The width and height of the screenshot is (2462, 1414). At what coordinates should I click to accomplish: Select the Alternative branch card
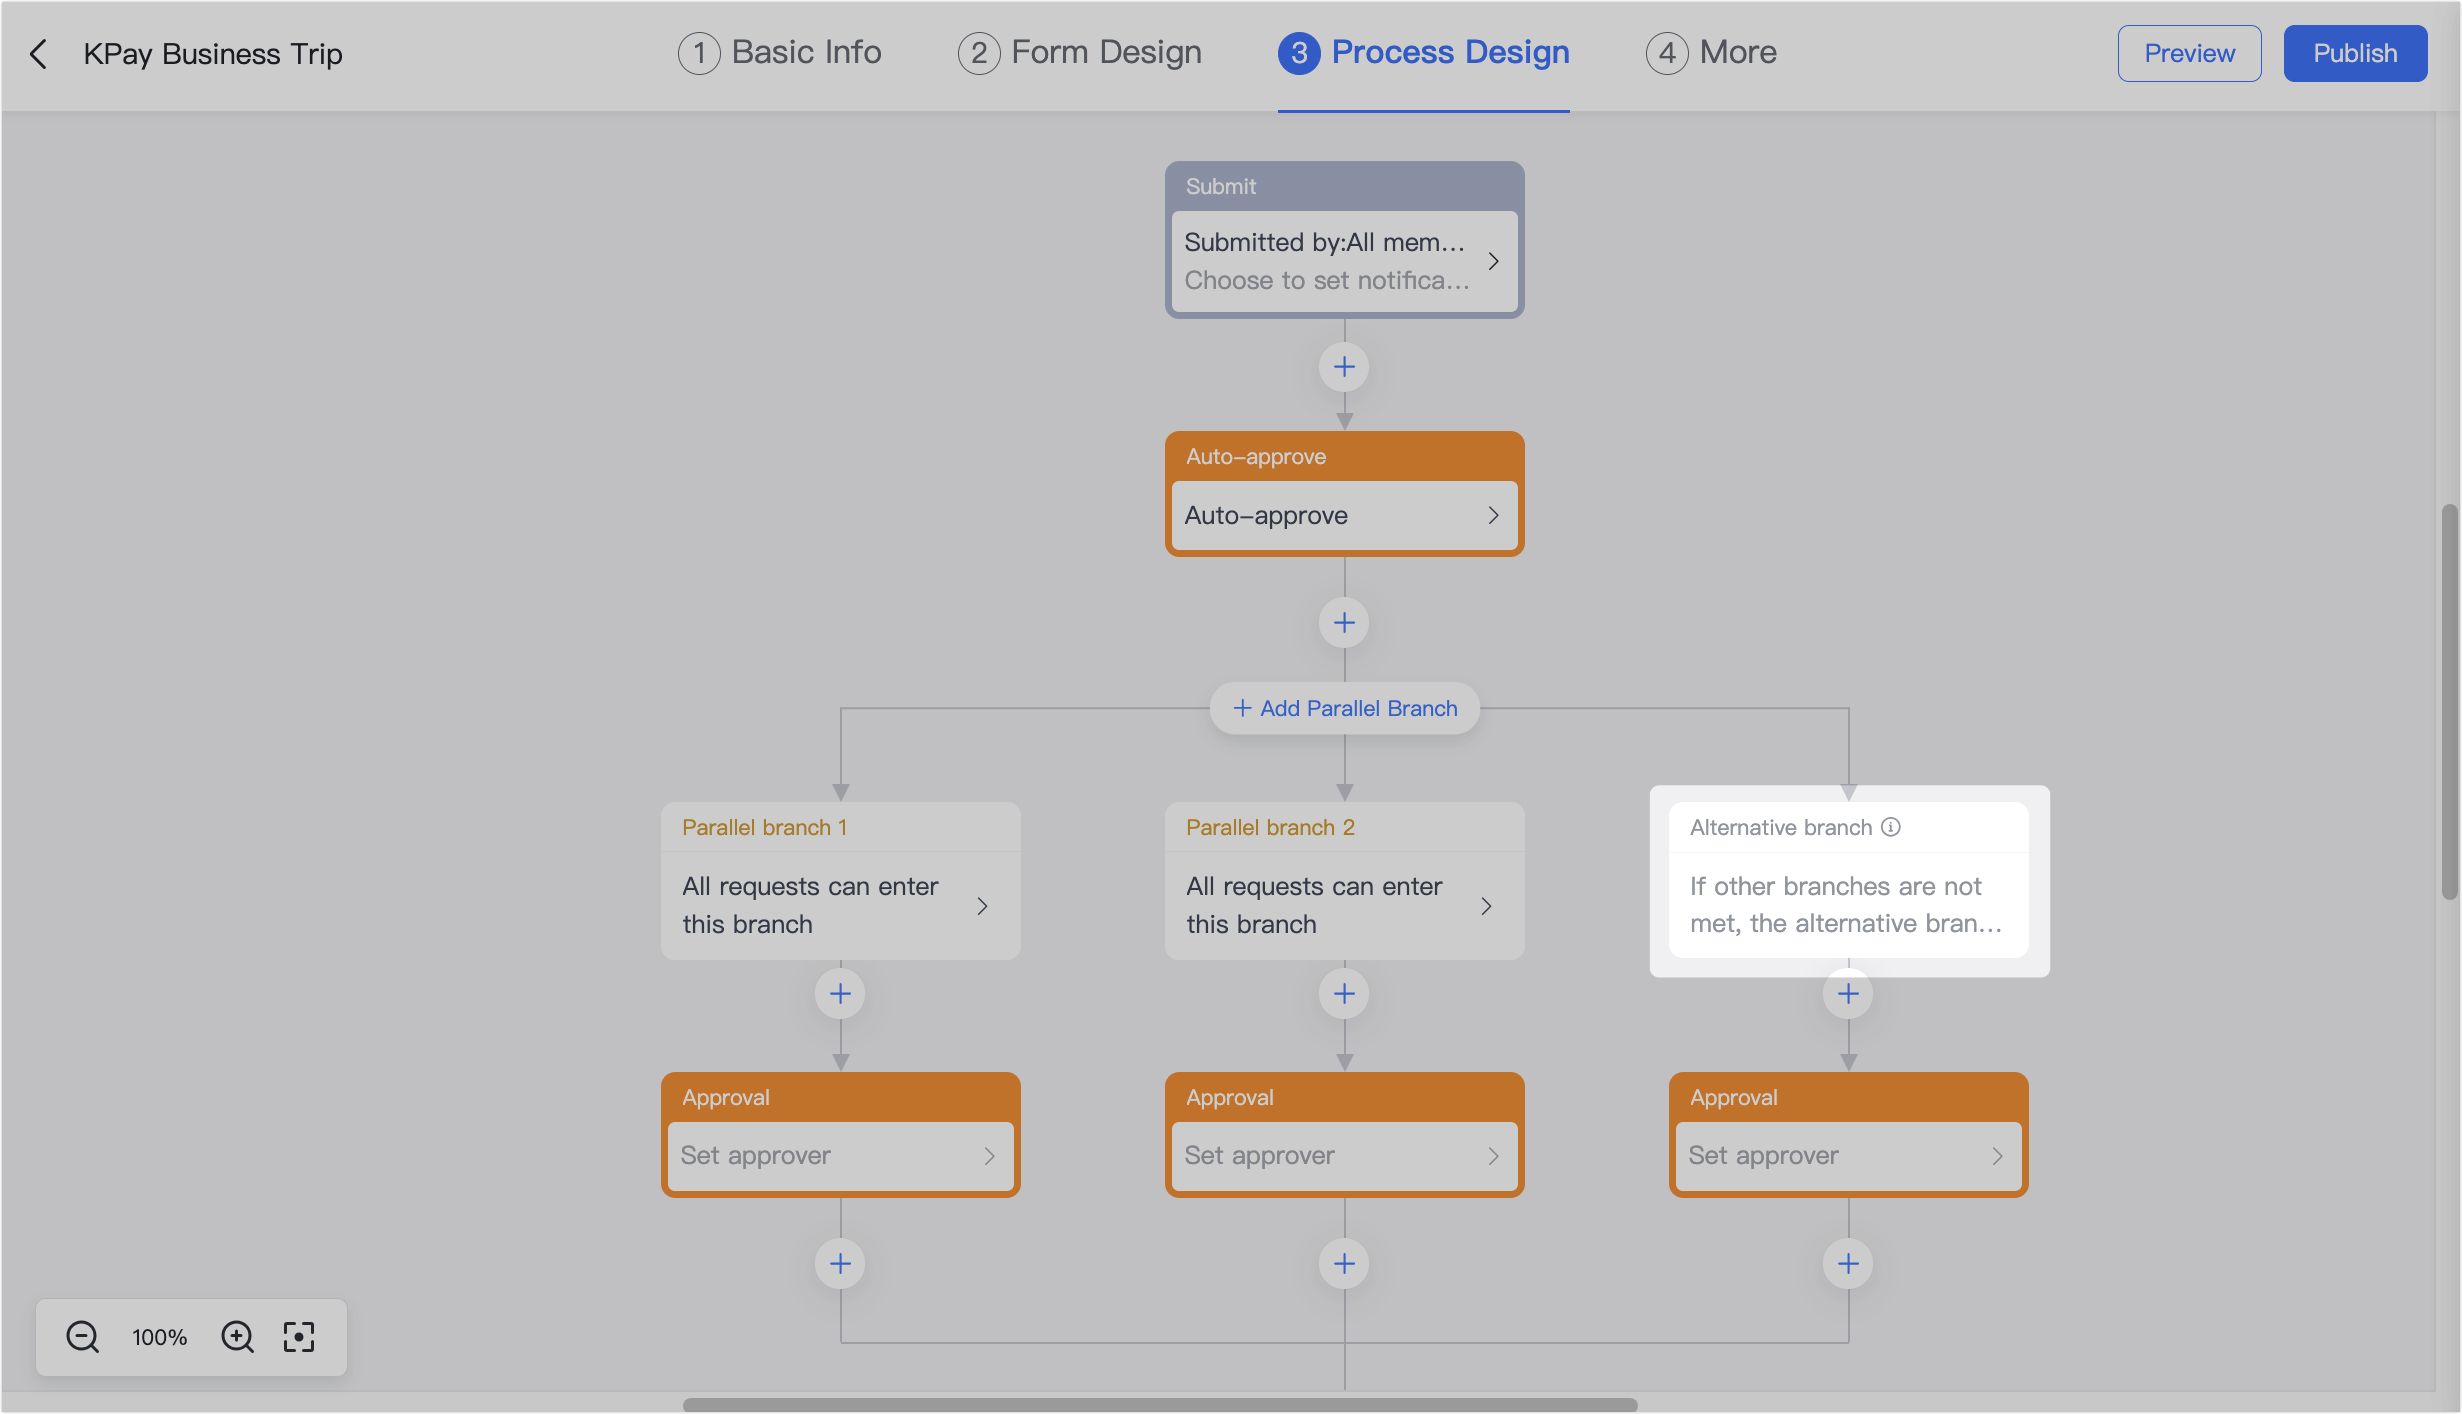click(1848, 880)
